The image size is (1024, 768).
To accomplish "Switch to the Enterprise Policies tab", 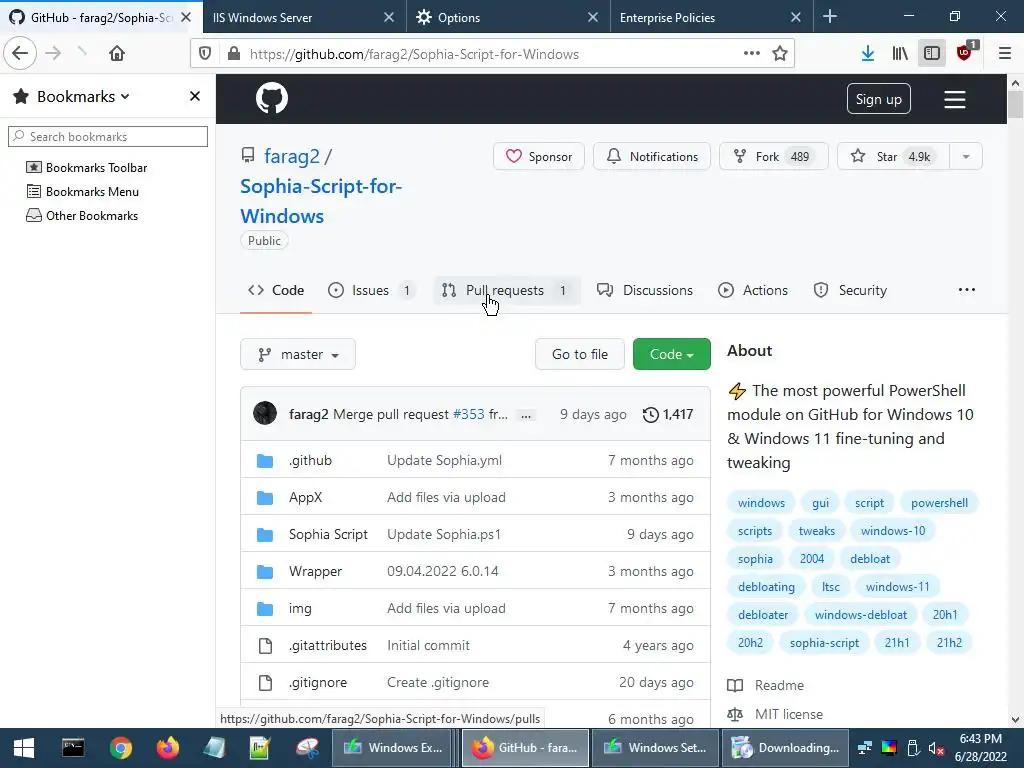I will pyautogui.click(x=711, y=18).
